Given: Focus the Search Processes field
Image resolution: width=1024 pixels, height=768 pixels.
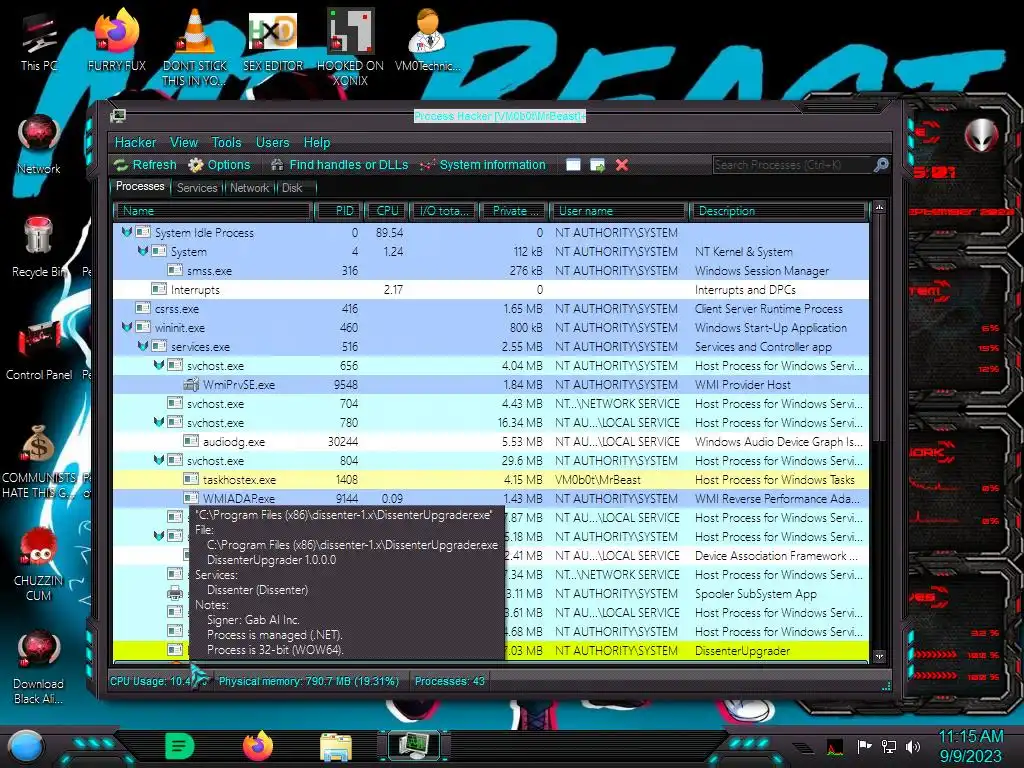Looking at the screenshot, I should [x=792, y=165].
